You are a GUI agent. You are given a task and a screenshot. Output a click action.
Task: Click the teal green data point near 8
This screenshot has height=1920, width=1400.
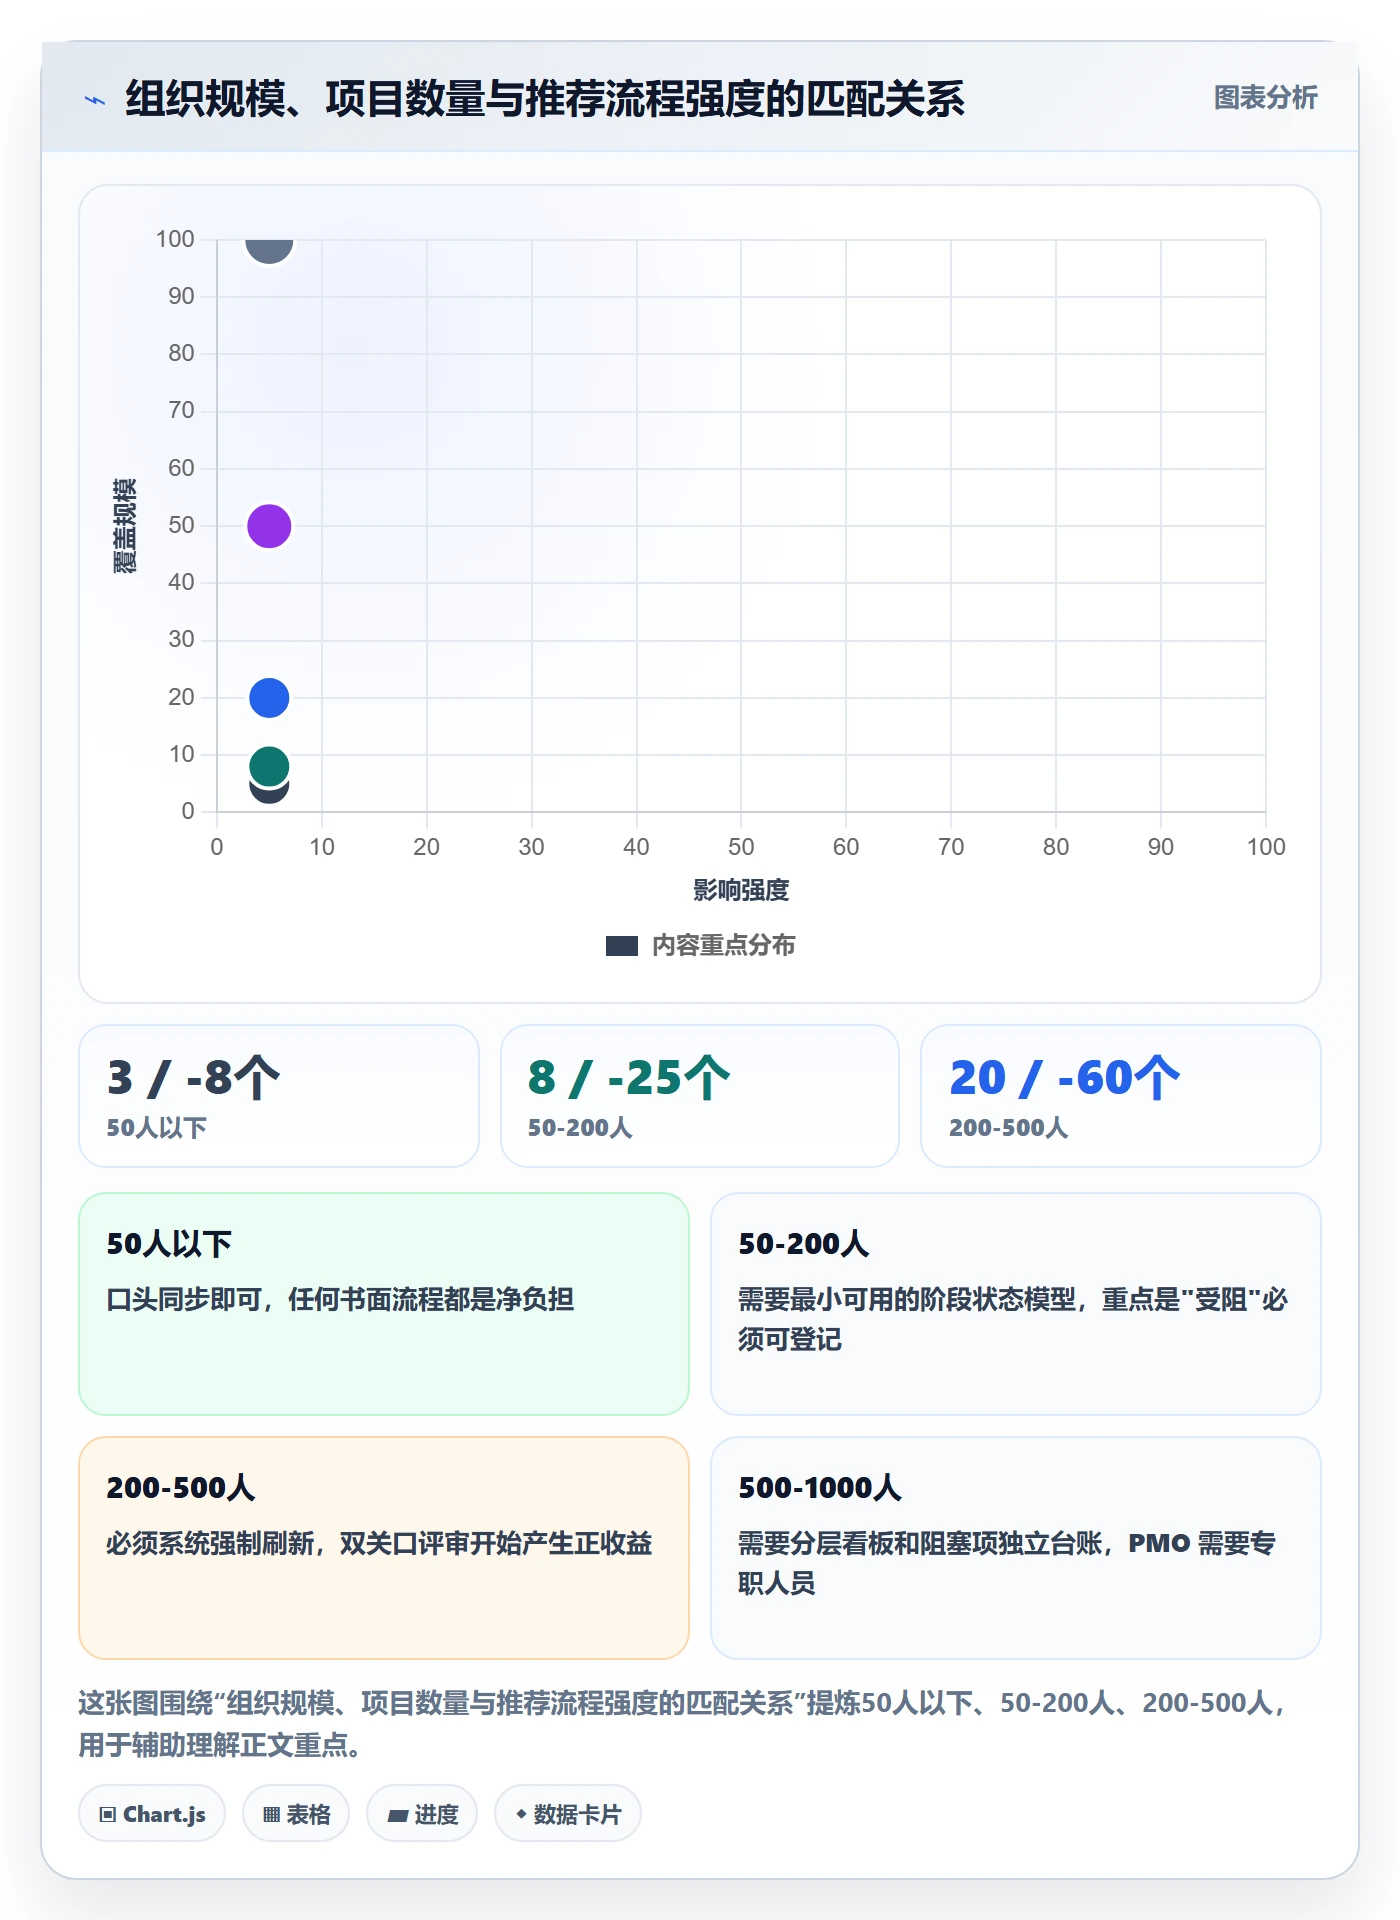(269, 765)
